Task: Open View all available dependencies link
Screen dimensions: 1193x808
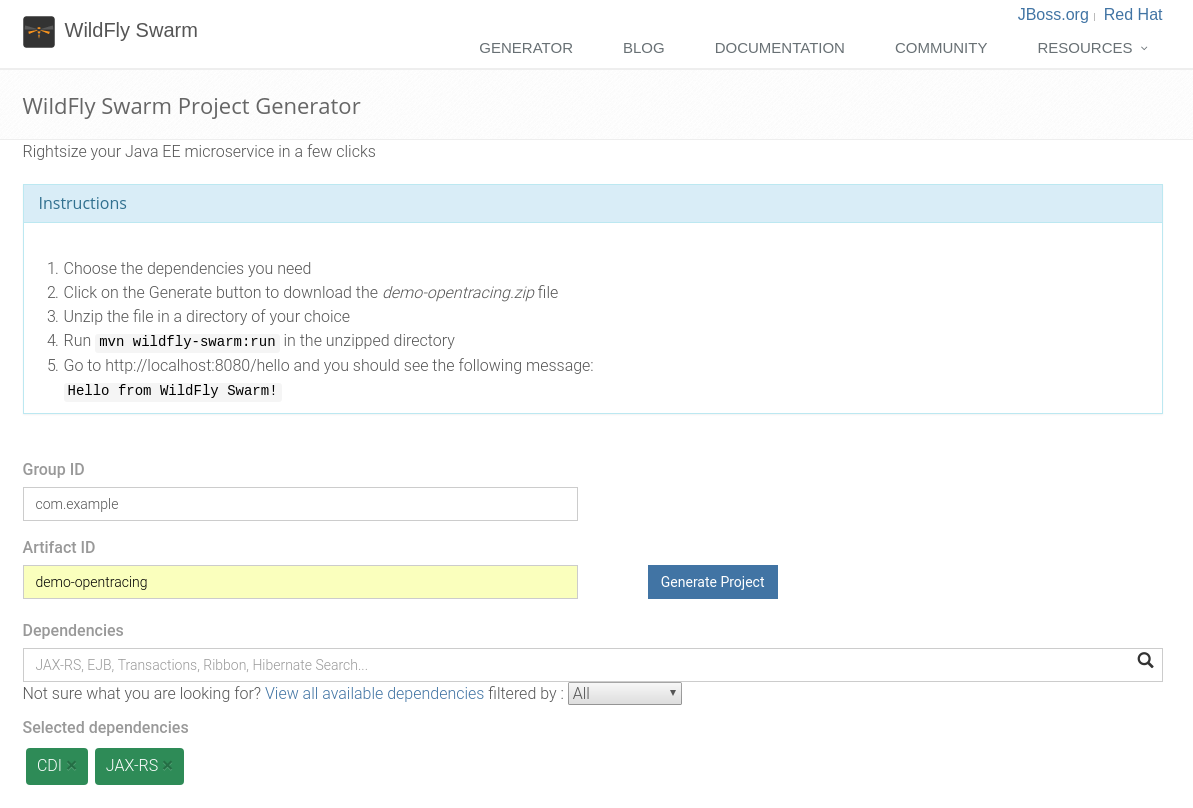Action: point(374,693)
